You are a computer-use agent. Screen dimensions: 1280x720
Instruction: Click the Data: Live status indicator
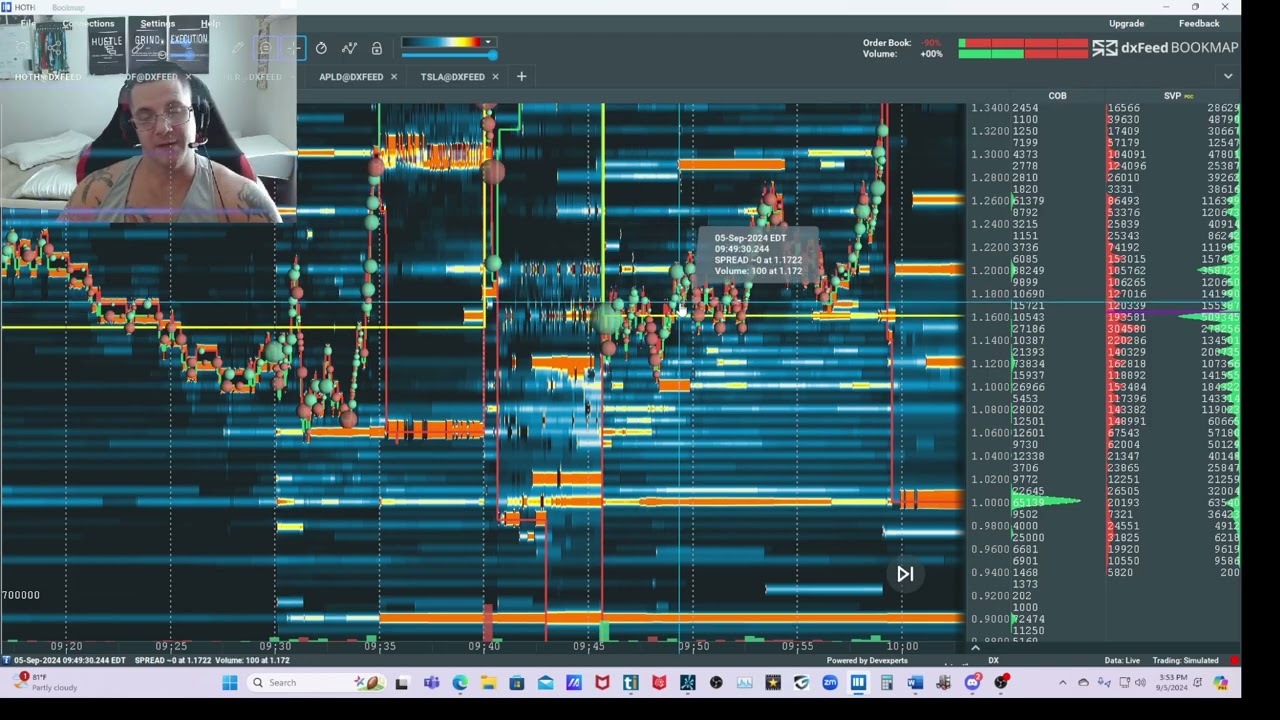1122,661
